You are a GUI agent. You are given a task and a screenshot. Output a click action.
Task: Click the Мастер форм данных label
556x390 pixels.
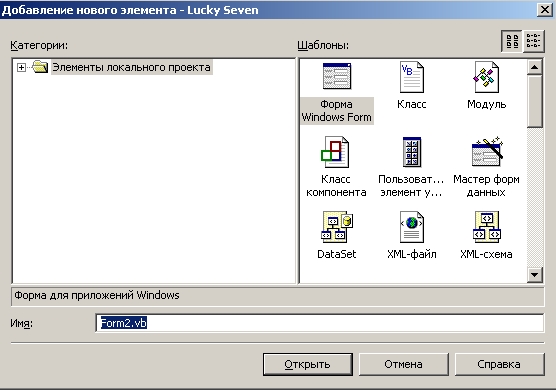click(486, 186)
